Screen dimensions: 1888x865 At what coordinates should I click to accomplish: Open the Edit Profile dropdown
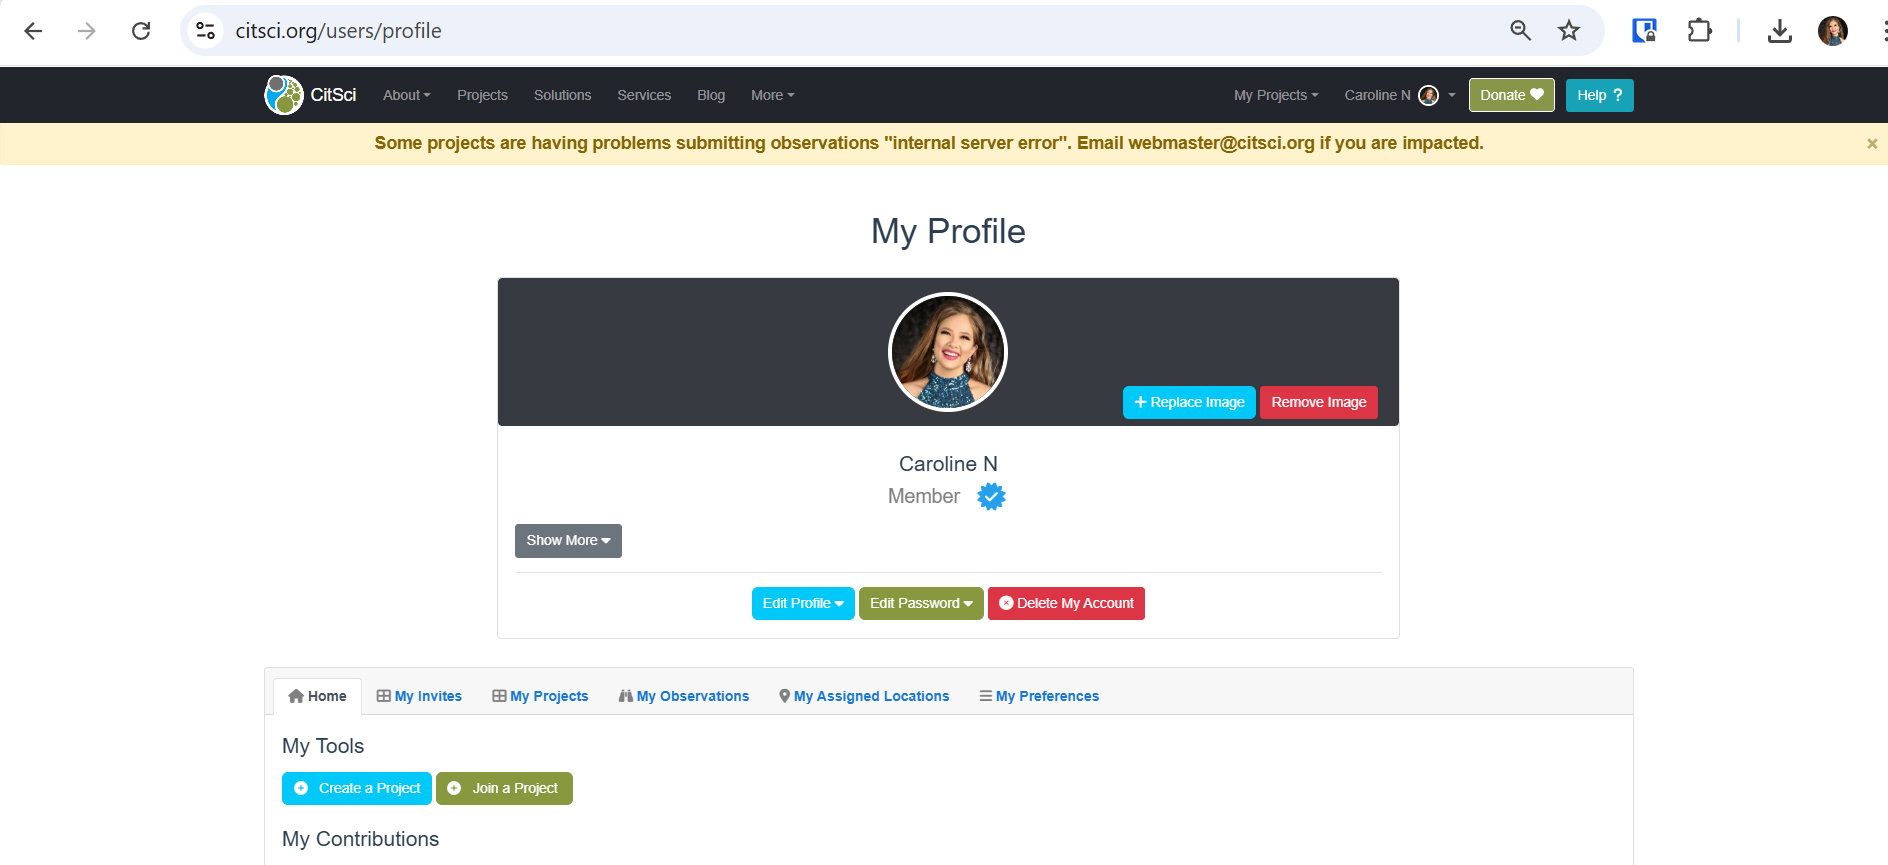(x=802, y=603)
